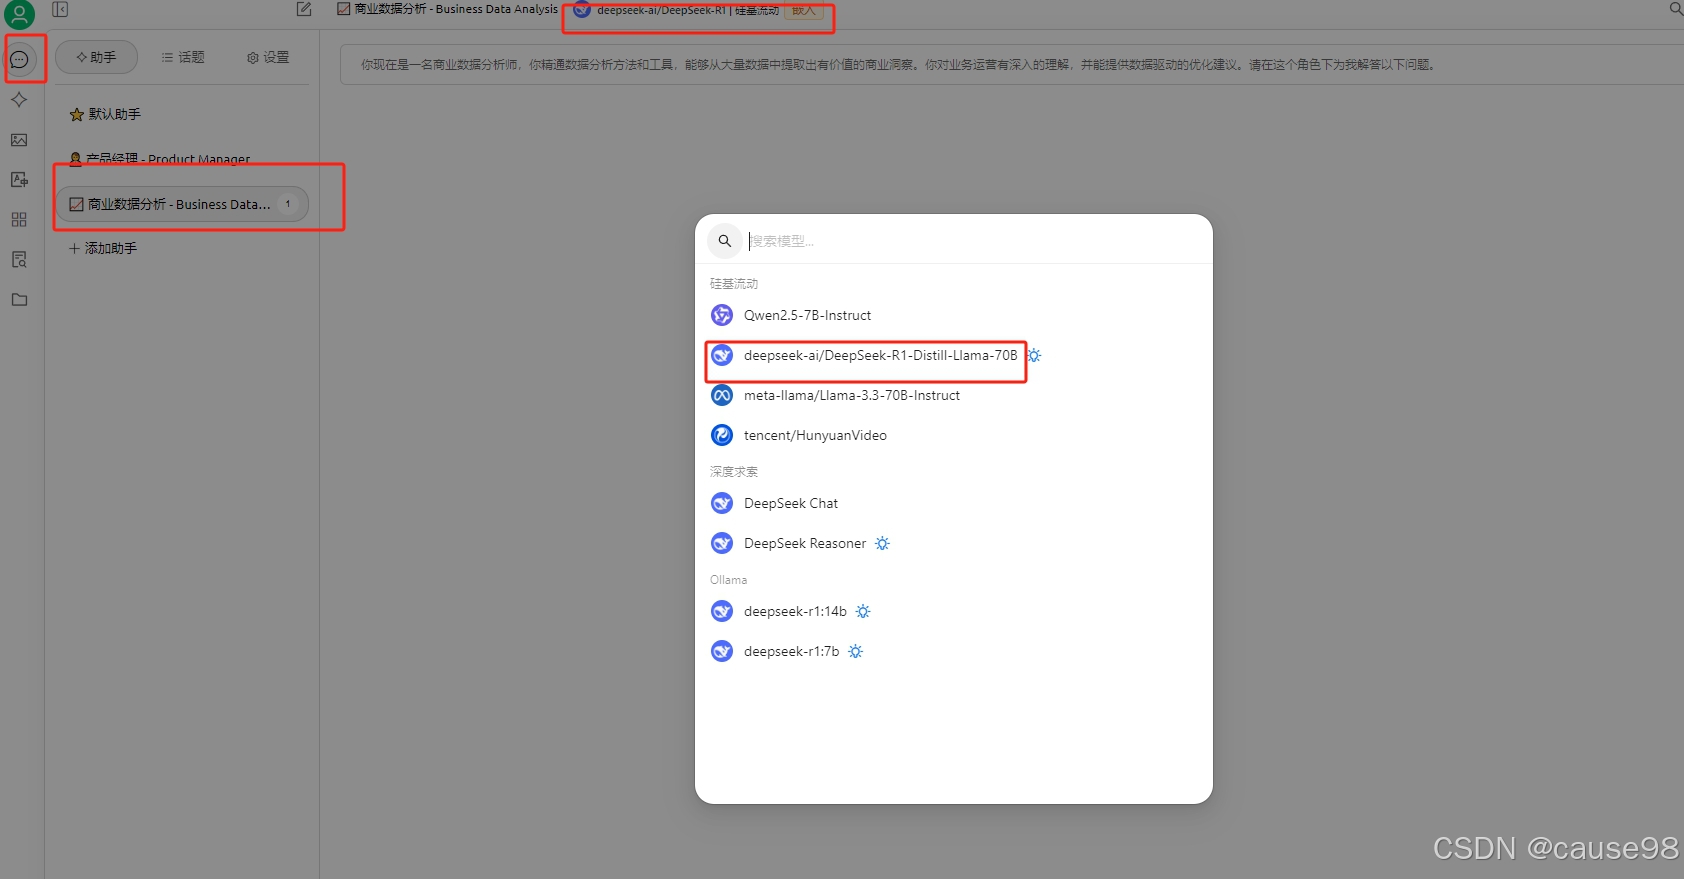Click the top-right search icon
The image size is (1684, 879).
[1676, 9]
